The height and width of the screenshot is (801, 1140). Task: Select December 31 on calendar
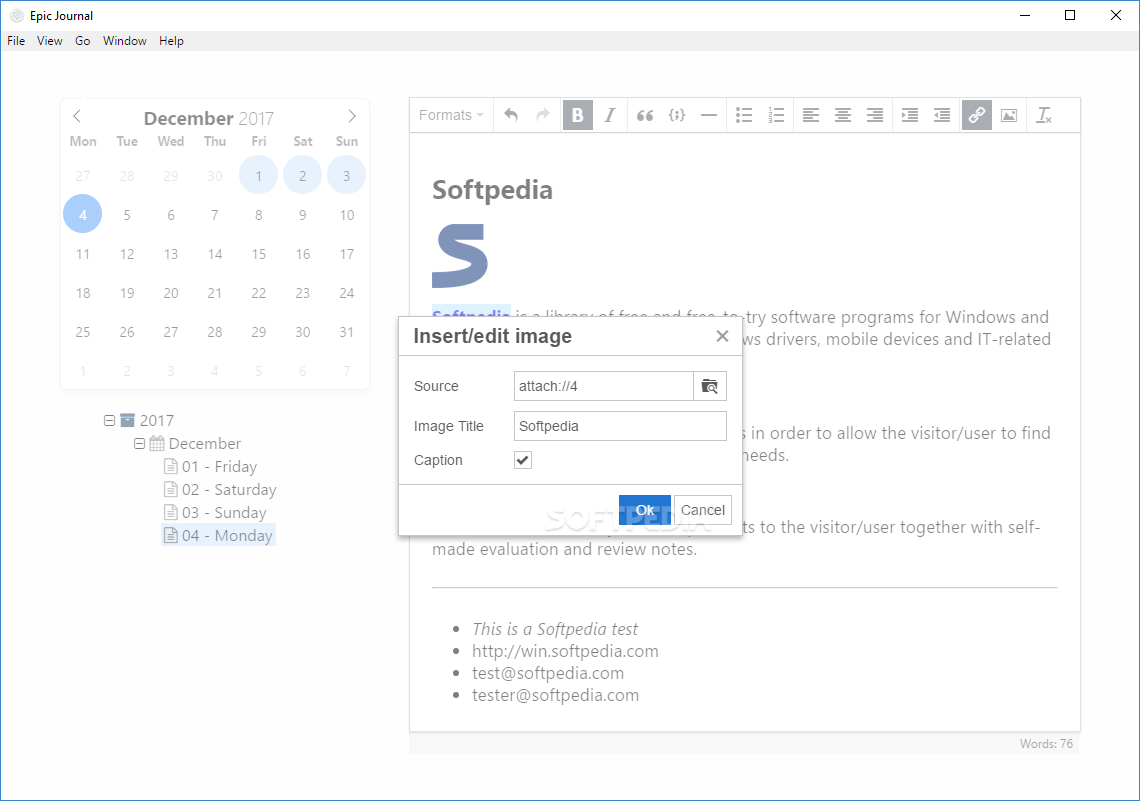click(x=347, y=332)
